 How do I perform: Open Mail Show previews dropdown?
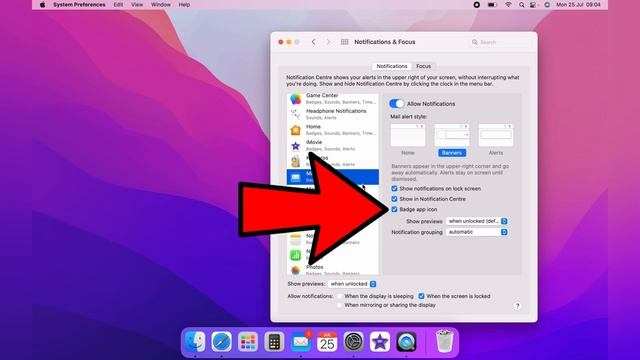pyautogui.click(x=477, y=221)
